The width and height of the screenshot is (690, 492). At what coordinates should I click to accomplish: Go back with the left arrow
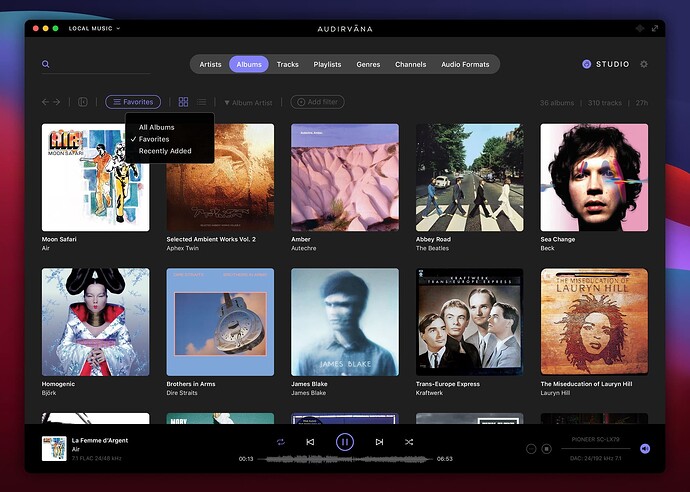pos(45,102)
